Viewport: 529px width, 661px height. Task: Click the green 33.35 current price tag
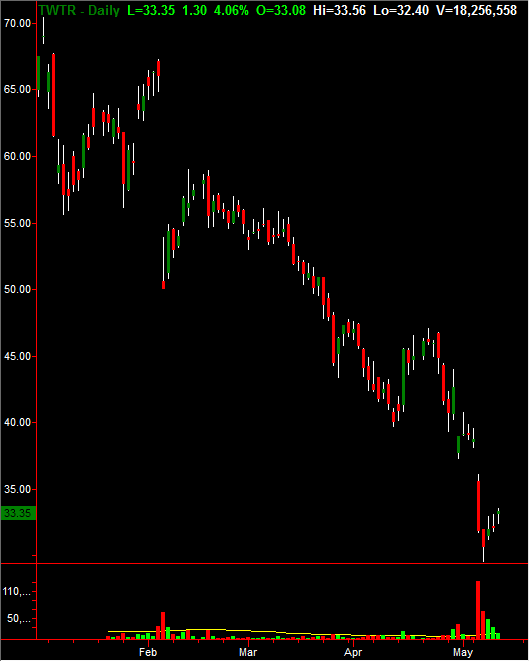click(x=18, y=513)
